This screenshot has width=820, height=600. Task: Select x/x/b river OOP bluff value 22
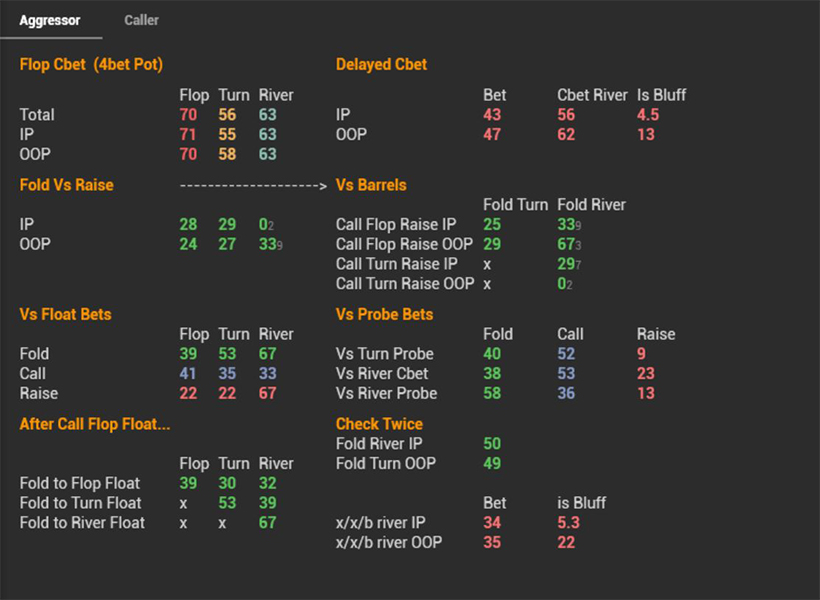tap(566, 542)
